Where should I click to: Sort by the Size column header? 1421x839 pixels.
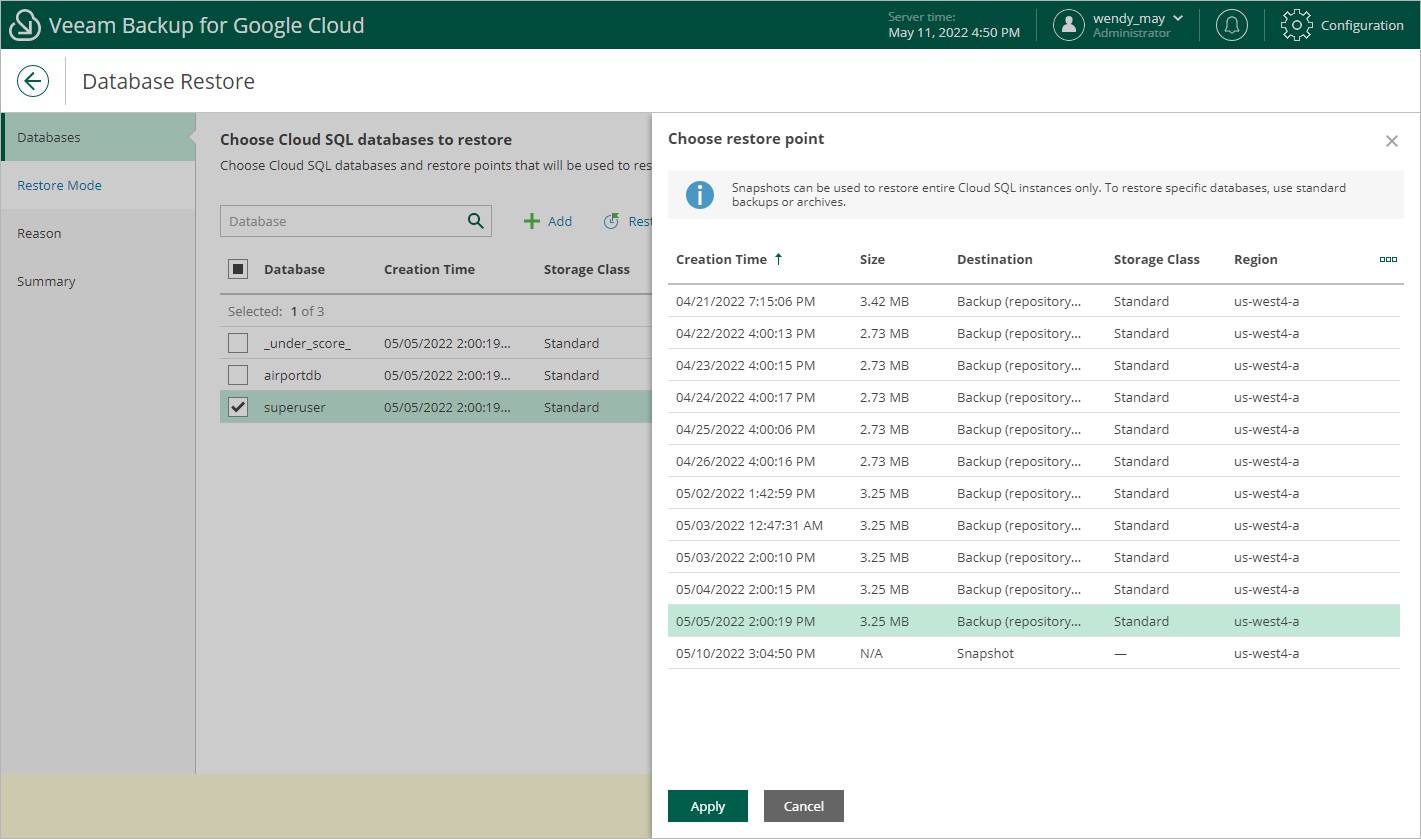coord(872,259)
